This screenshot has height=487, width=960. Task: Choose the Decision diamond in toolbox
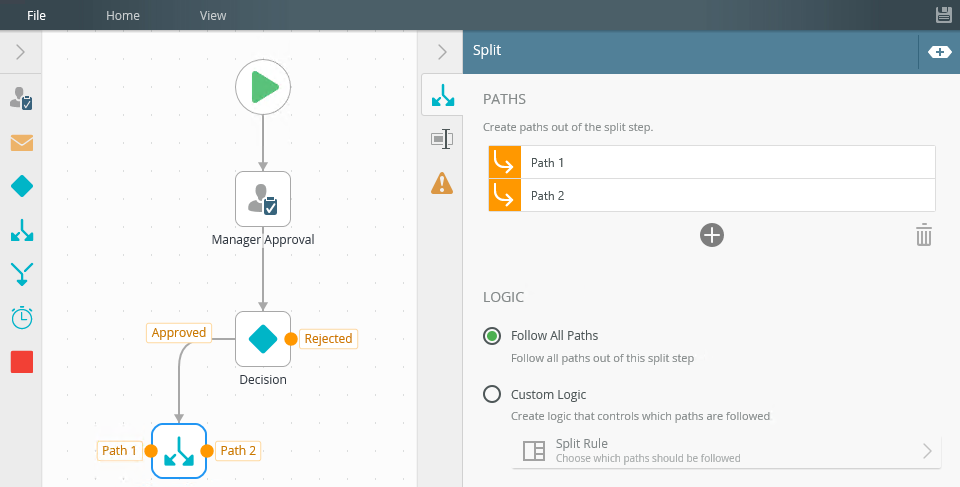point(21,186)
